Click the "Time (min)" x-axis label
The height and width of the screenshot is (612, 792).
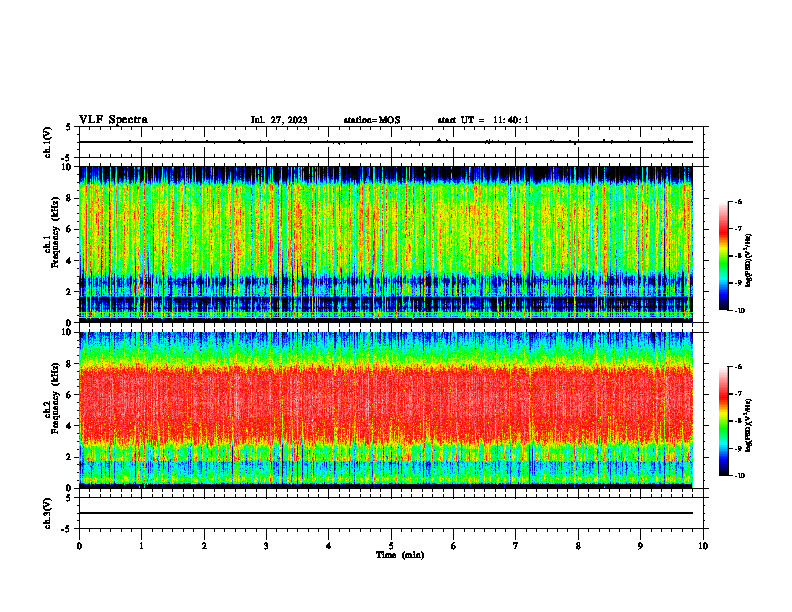pos(400,555)
